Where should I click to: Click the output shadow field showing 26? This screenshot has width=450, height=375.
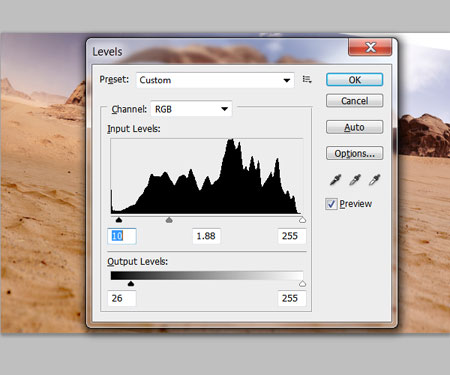point(122,298)
